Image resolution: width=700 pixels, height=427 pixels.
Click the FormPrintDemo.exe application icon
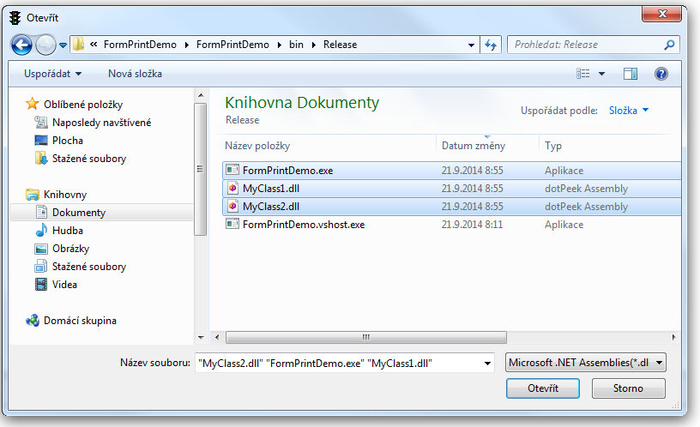tap(232, 170)
